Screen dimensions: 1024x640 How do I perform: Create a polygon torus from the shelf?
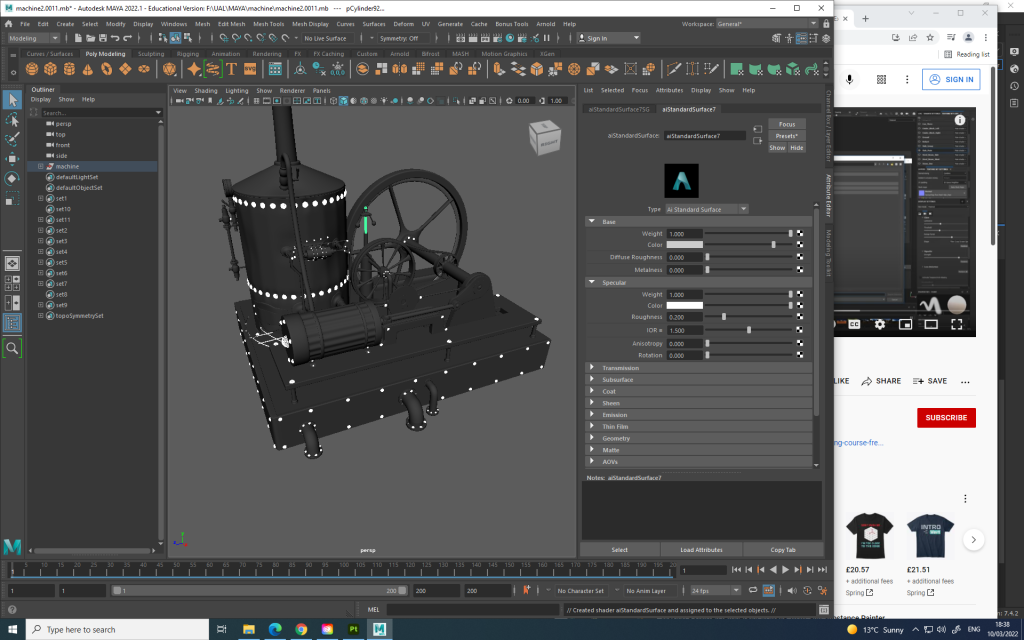(106, 69)
